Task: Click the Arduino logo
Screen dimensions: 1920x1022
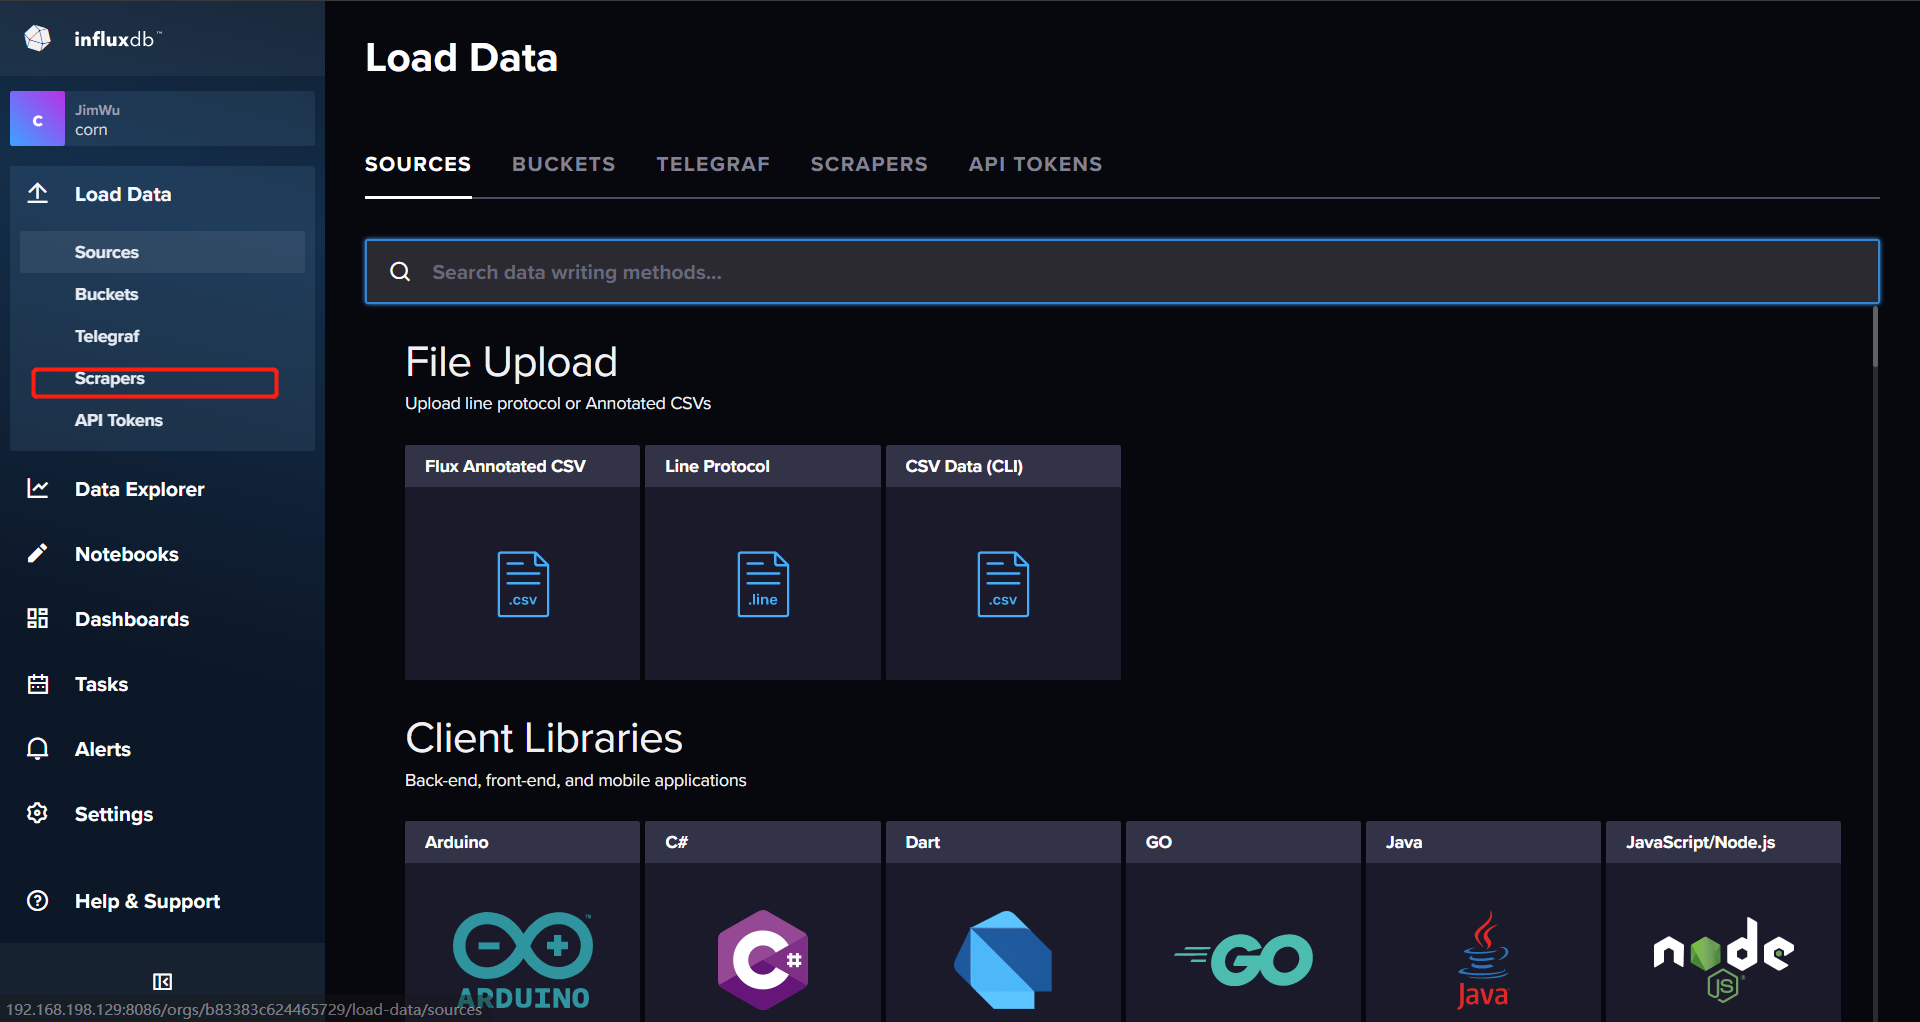Action: click(523, 958)
